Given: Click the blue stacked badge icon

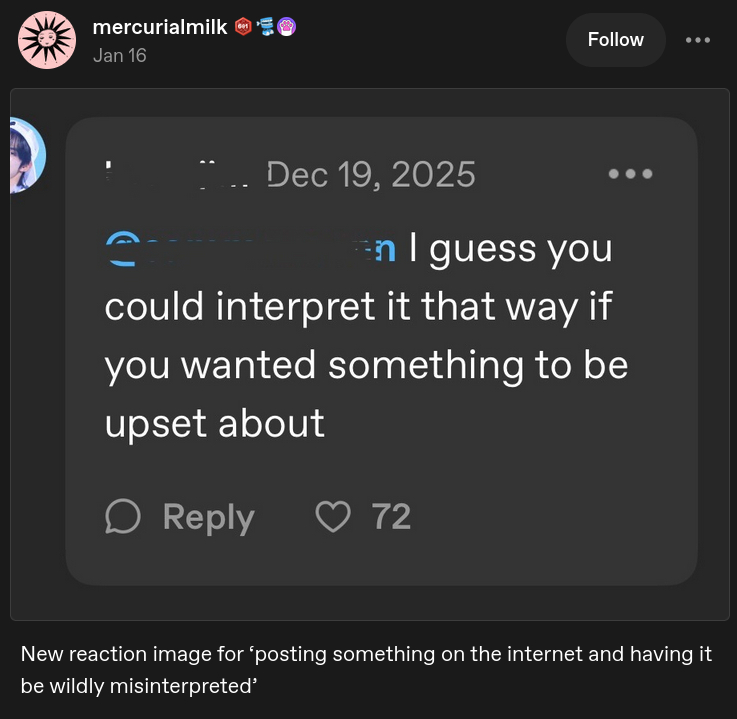Looking at the screenshot, I should (265, 28).
